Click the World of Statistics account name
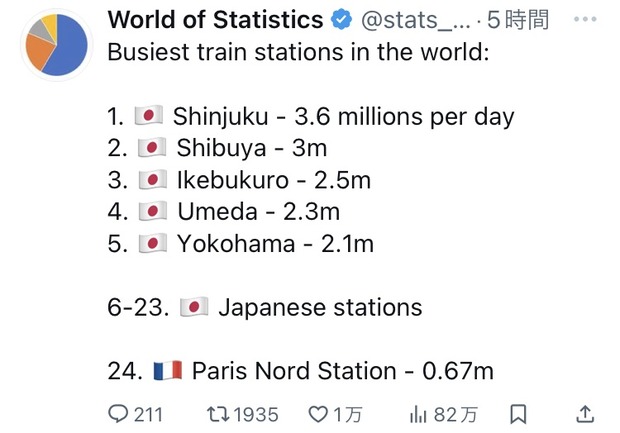 [215, 19]
